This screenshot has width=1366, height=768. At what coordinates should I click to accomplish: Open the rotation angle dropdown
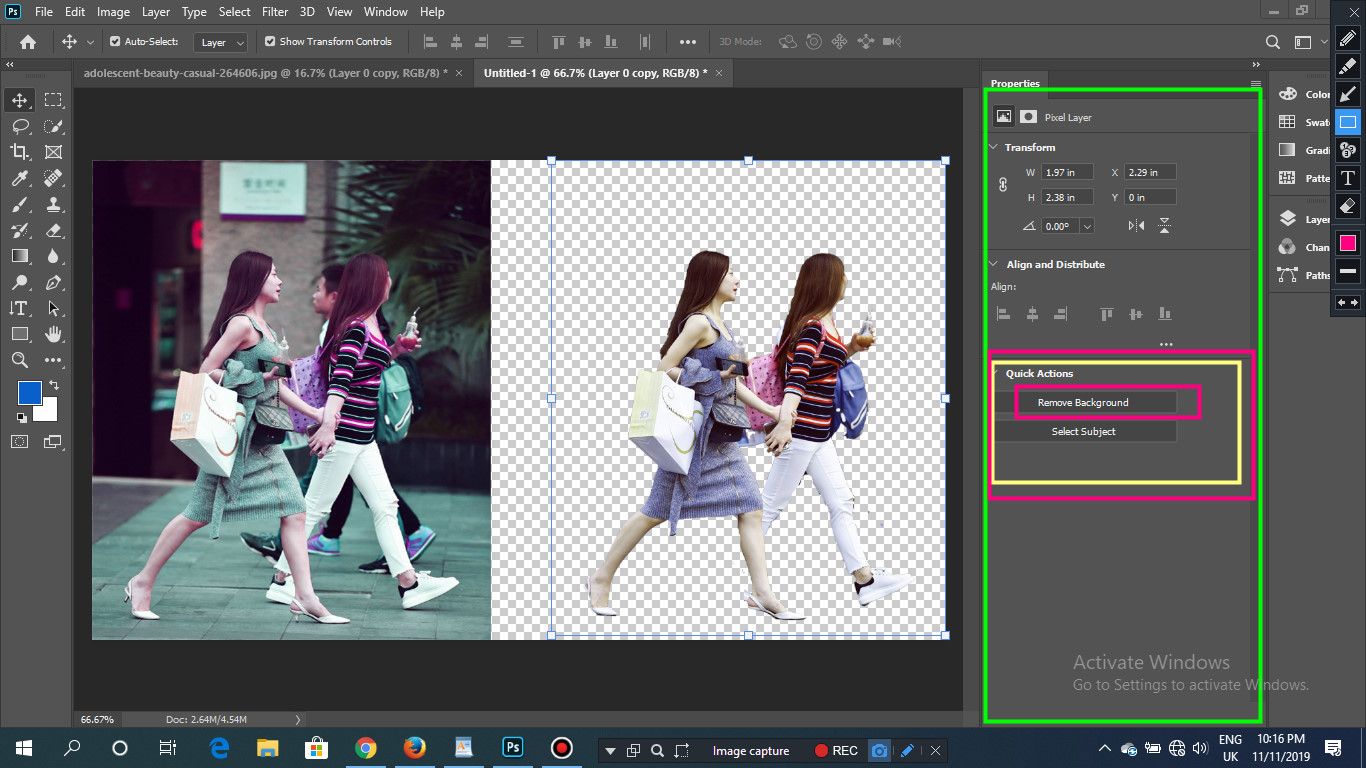coord(1087,226)
